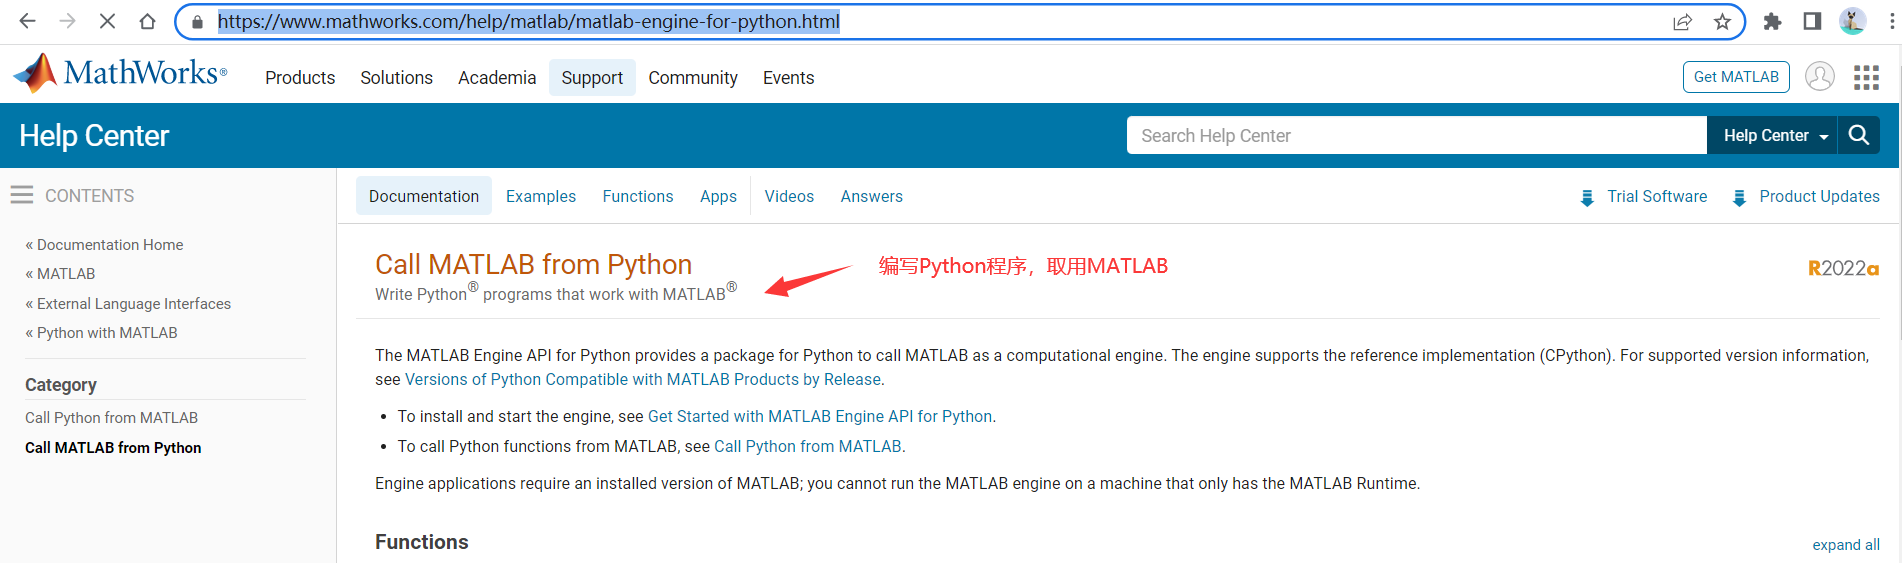Share this page using the share icon
The height and width of the screenshot is (563, 1902).
pyautogui.click(x=1683, y=21)
